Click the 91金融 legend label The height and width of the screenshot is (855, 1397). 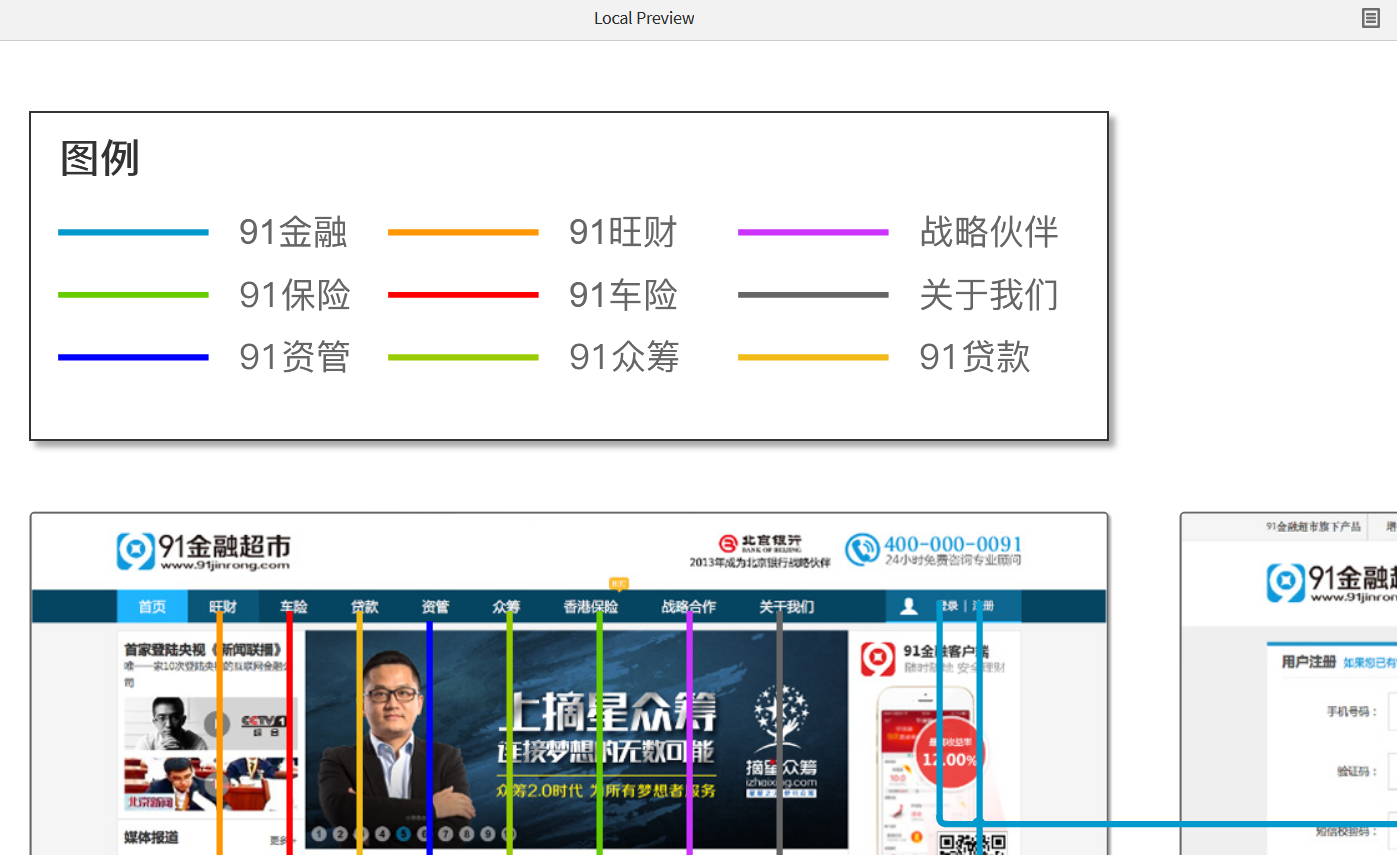(293, 232)
